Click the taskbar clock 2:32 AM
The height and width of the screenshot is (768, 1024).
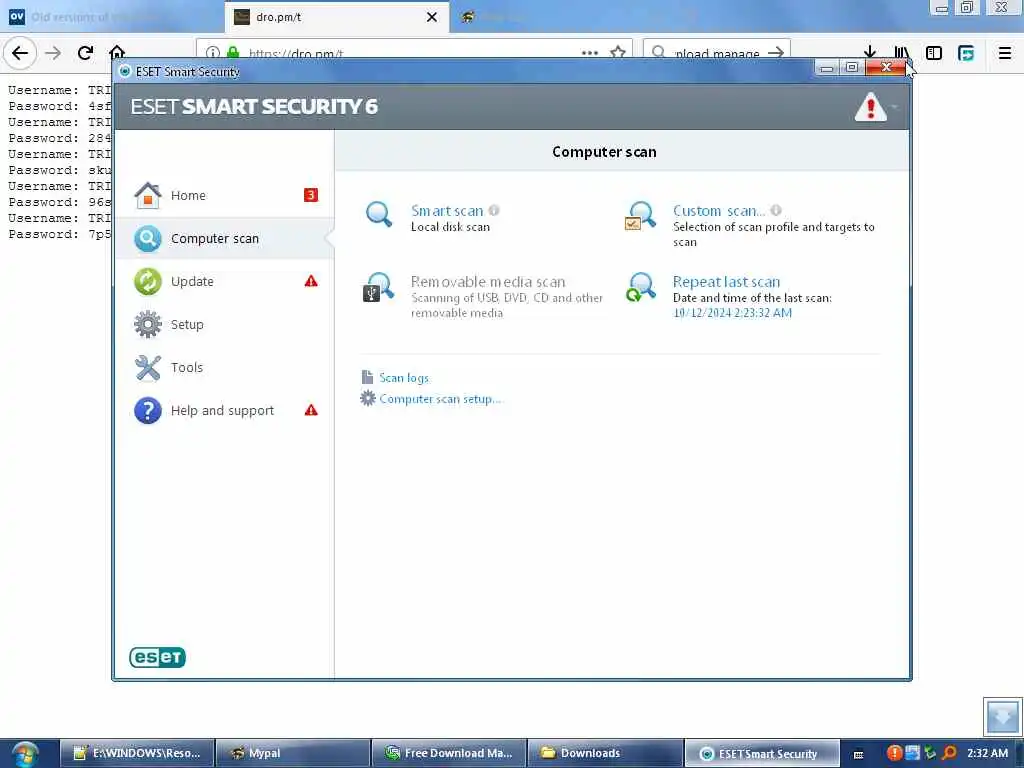coord(987,753)
